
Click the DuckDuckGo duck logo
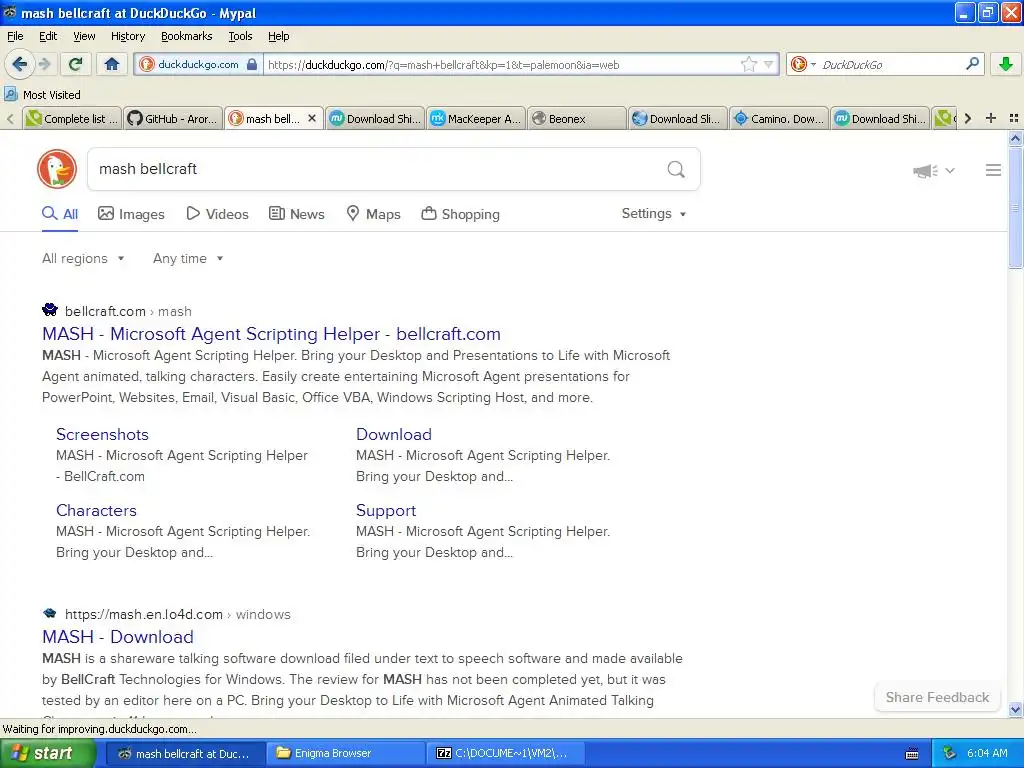pyautogui.click(x=57, y=169)
